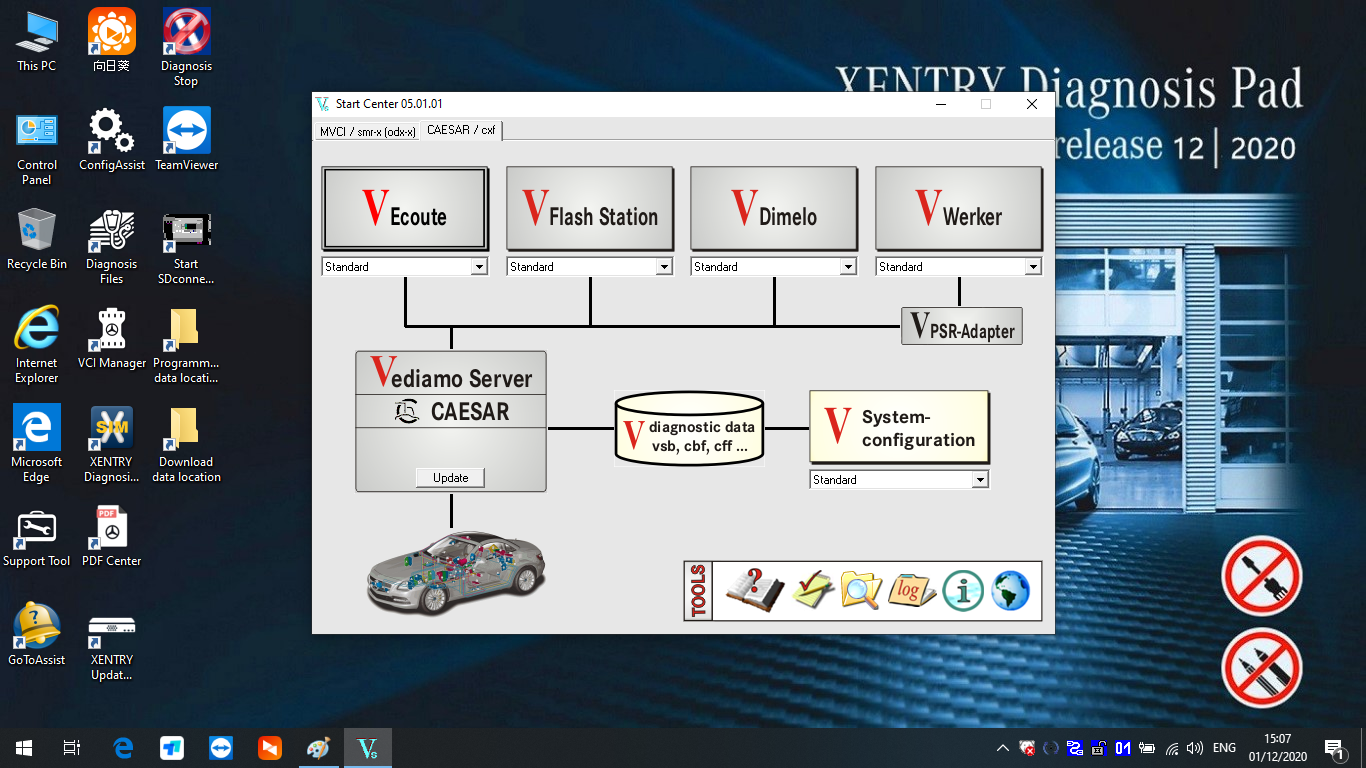The height and width of the screenshot is (768, 1366).
Task: Select the This PC desktop icon
Action: (x=37, y=42)
